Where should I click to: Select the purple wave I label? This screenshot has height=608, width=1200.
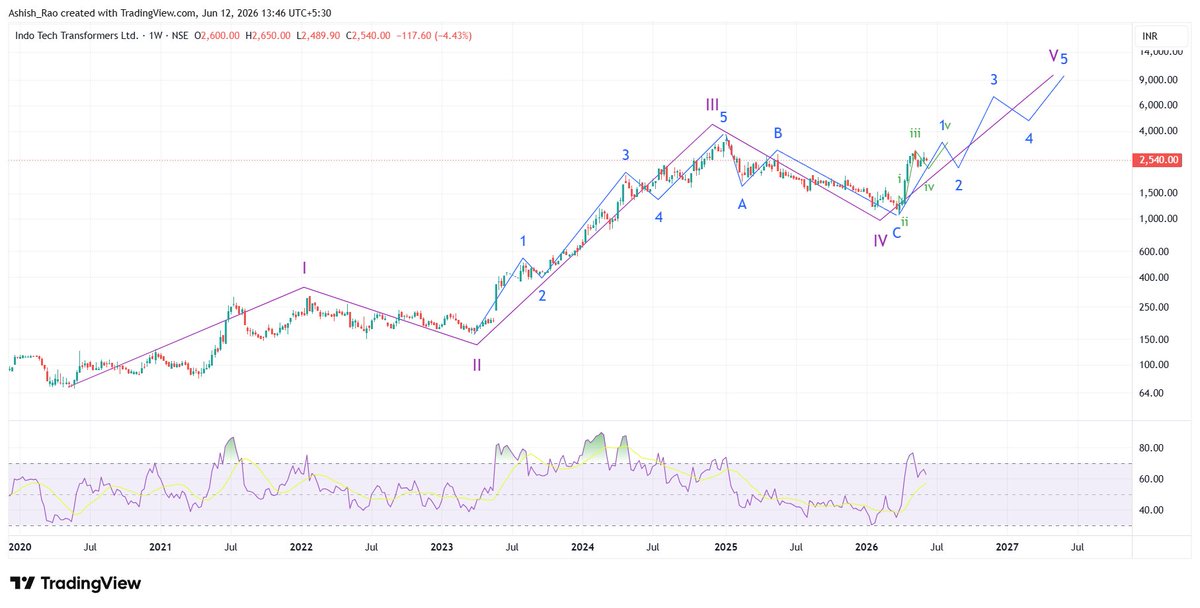[305, 267]
